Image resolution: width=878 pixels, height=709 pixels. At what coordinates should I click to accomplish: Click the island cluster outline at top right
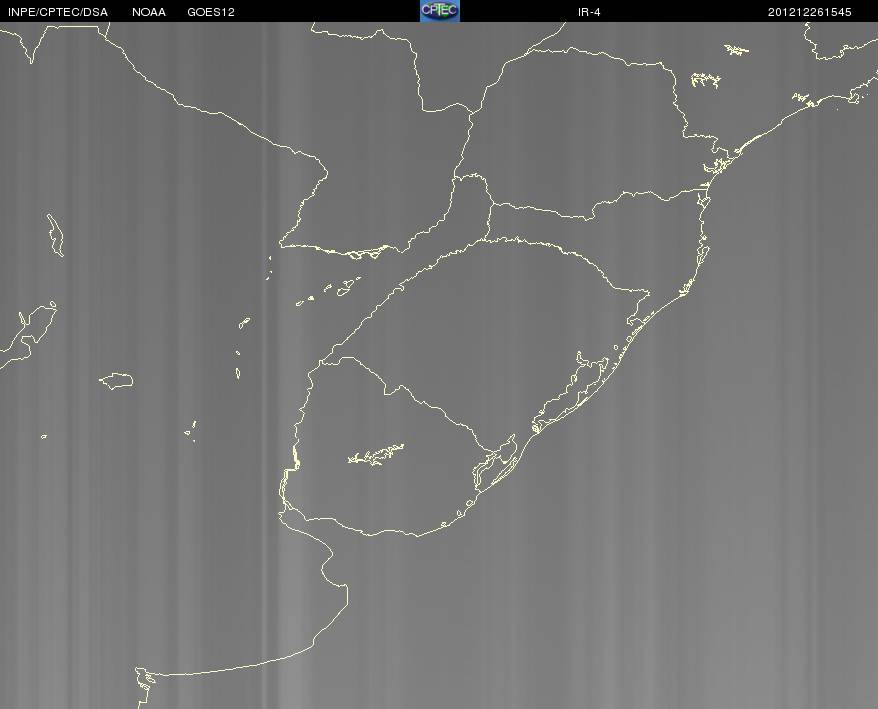tap(737, 50)
